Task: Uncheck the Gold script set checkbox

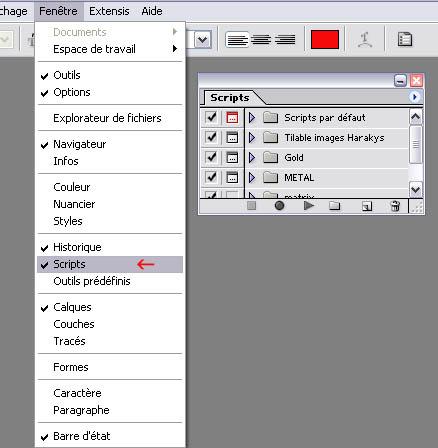Action: point(211,157)
